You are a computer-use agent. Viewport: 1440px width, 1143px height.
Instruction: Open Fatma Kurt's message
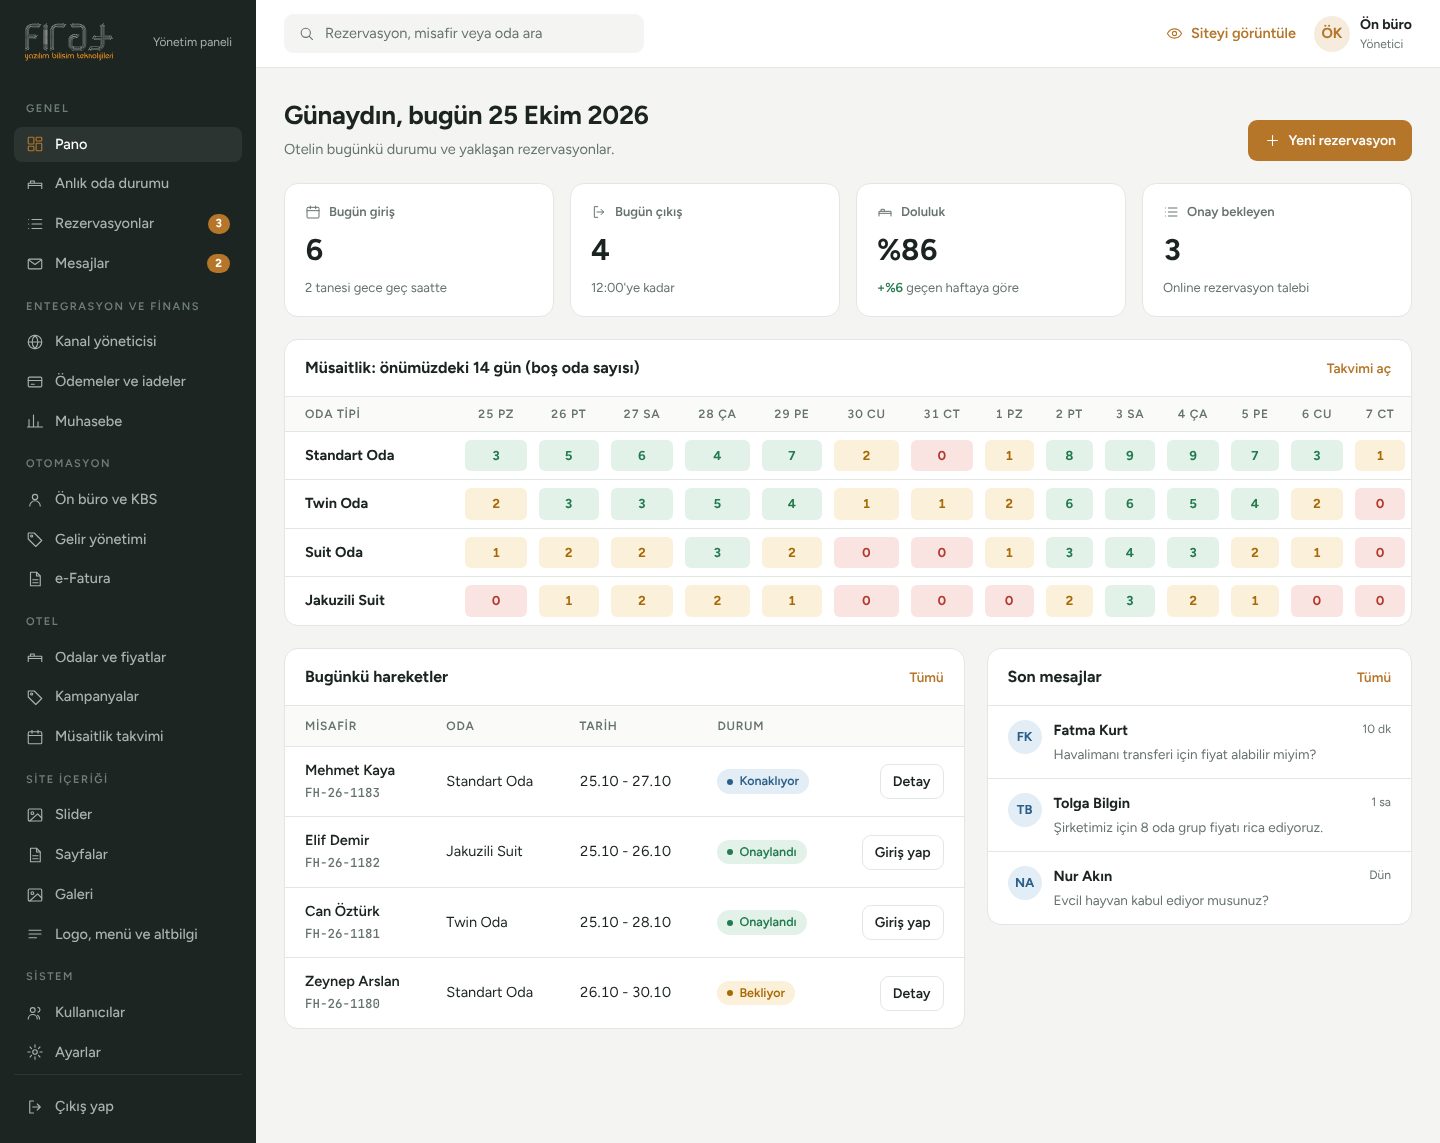pos(1199,742)
